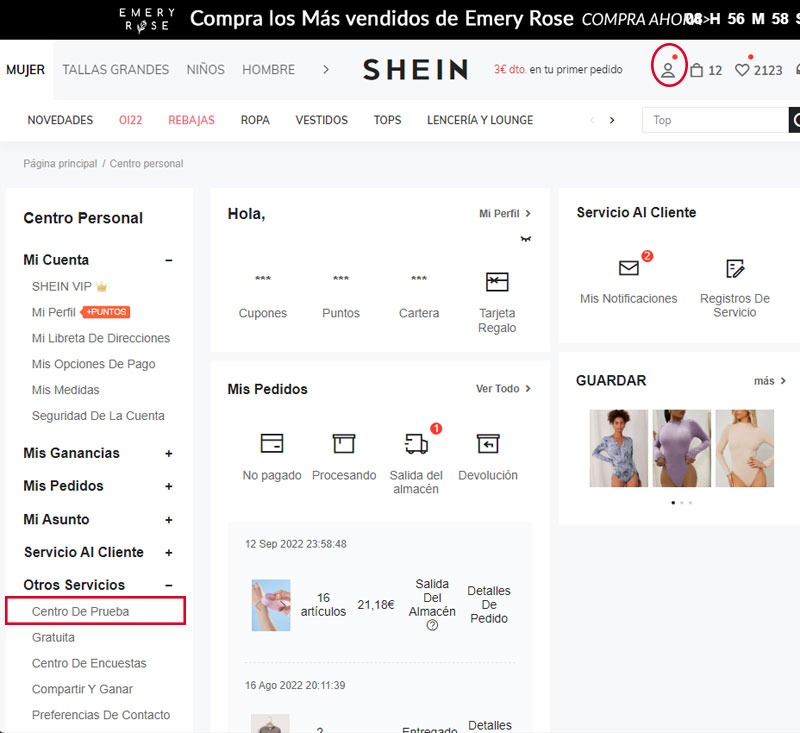Expand the Mis Pedidos sidebar section
This screenshot has width=800, height=733.
[x=169, y=487]
